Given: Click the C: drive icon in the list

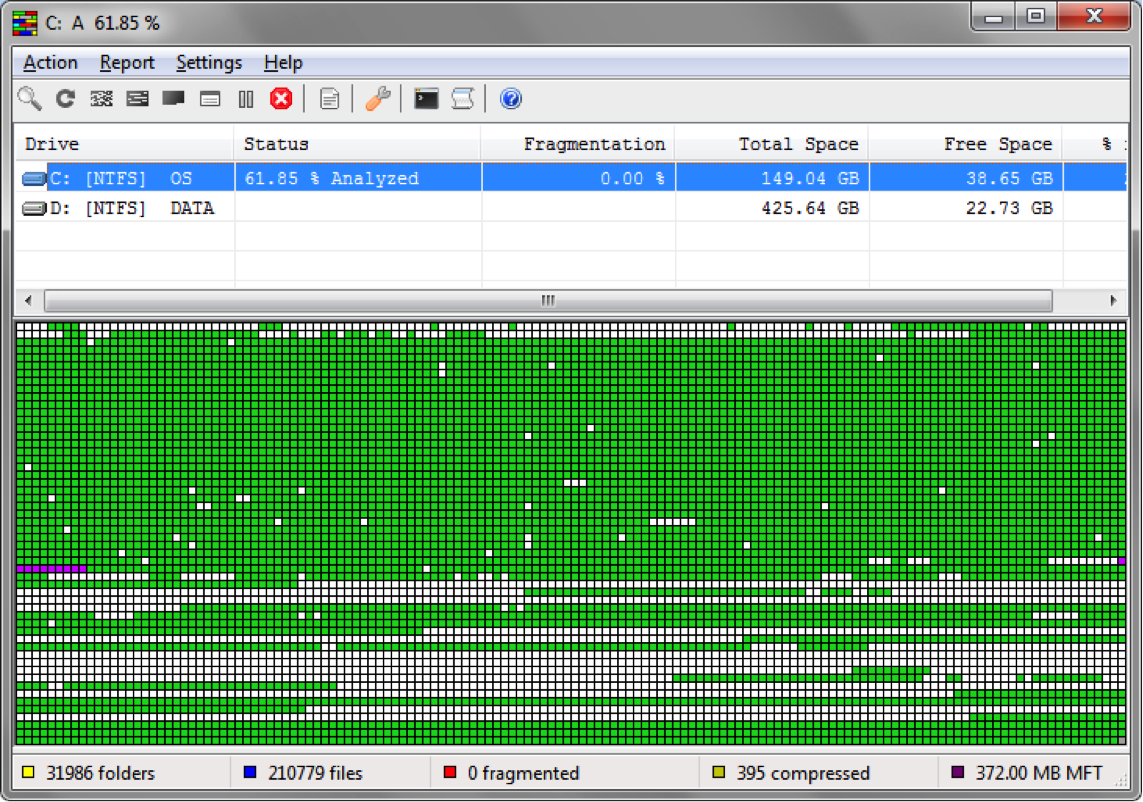Looking at the screenshot, I should click(34, 179).
